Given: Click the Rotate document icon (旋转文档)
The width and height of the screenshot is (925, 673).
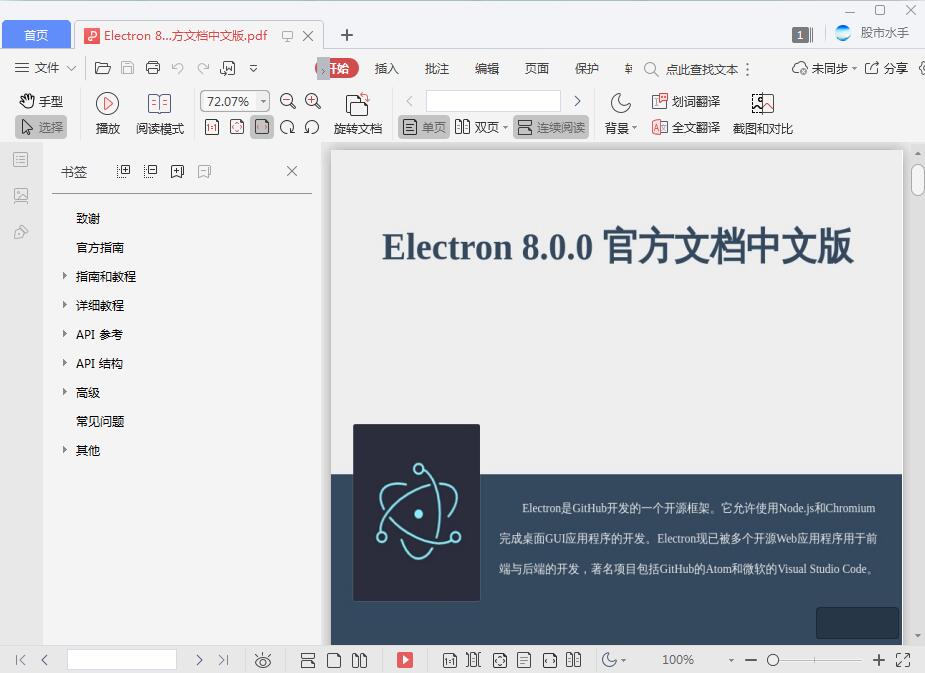Looking at the screenshot, I should [x=358, y=110].
